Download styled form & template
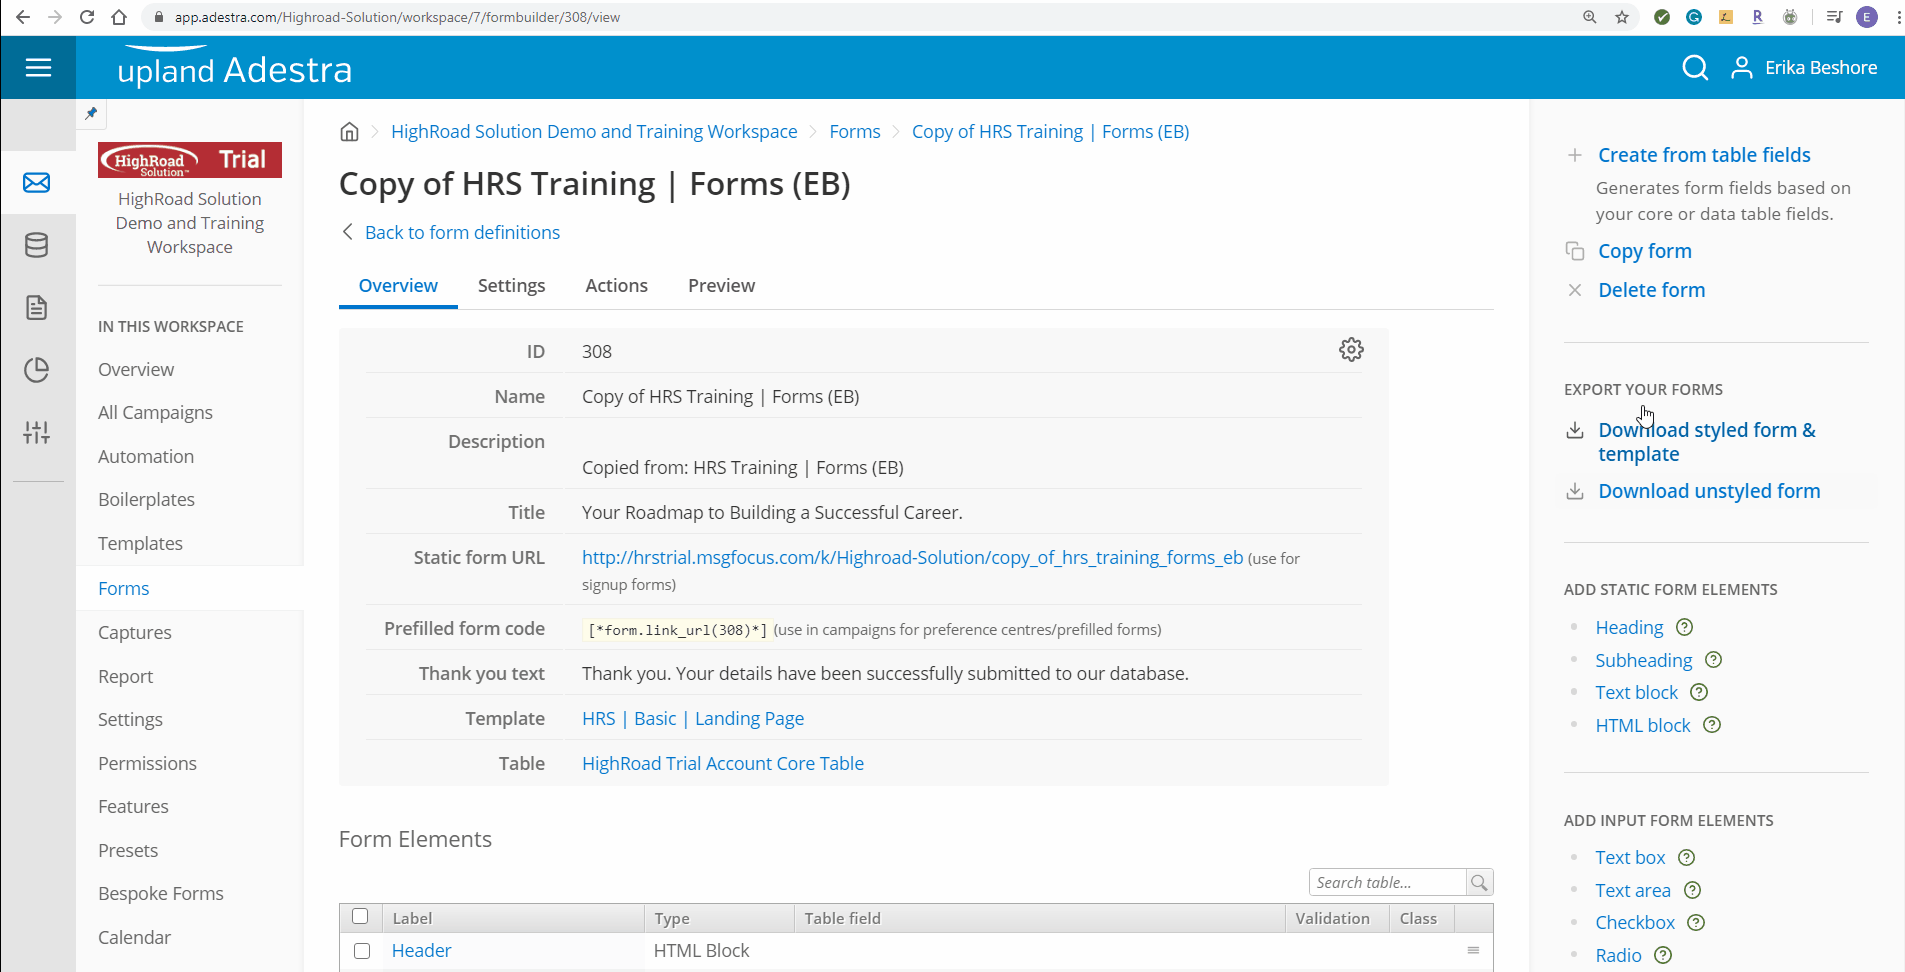Image resolution: width=1905 pixels, height=972 pixels. click(1706, 442)
